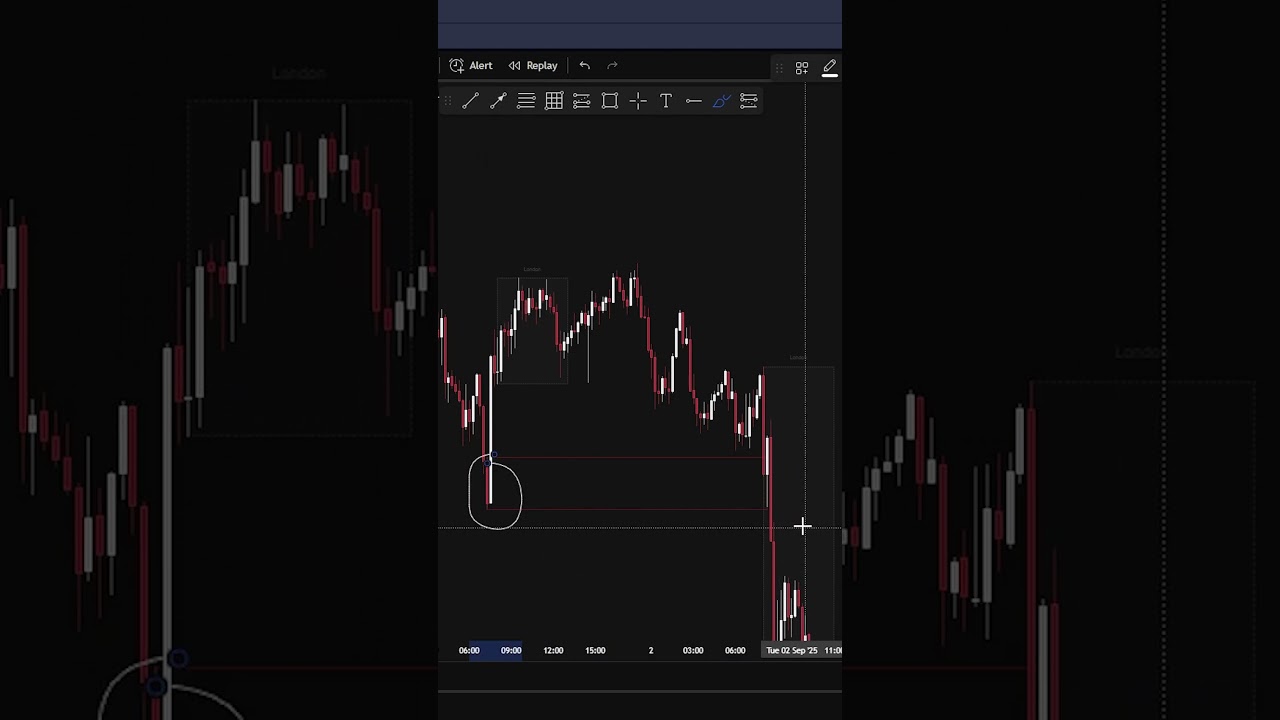Open the add widgets layout icon
This screenshot has height=720, width=1280.
pos(802,68)
